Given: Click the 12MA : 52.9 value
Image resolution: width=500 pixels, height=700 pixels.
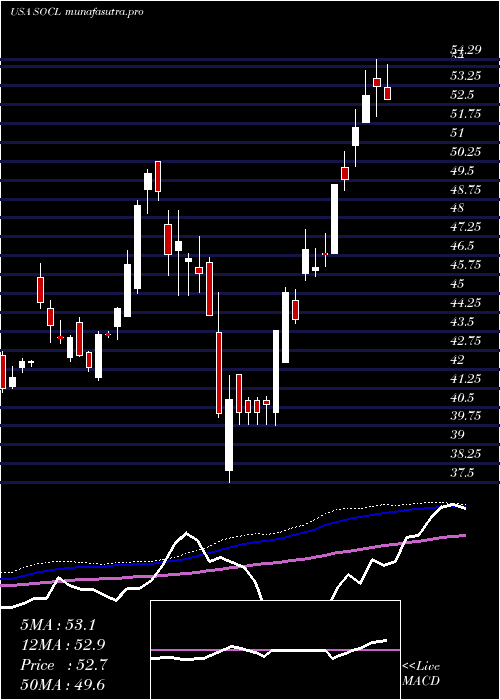Looking at the screenshot, I should click(x=63, y=645).
